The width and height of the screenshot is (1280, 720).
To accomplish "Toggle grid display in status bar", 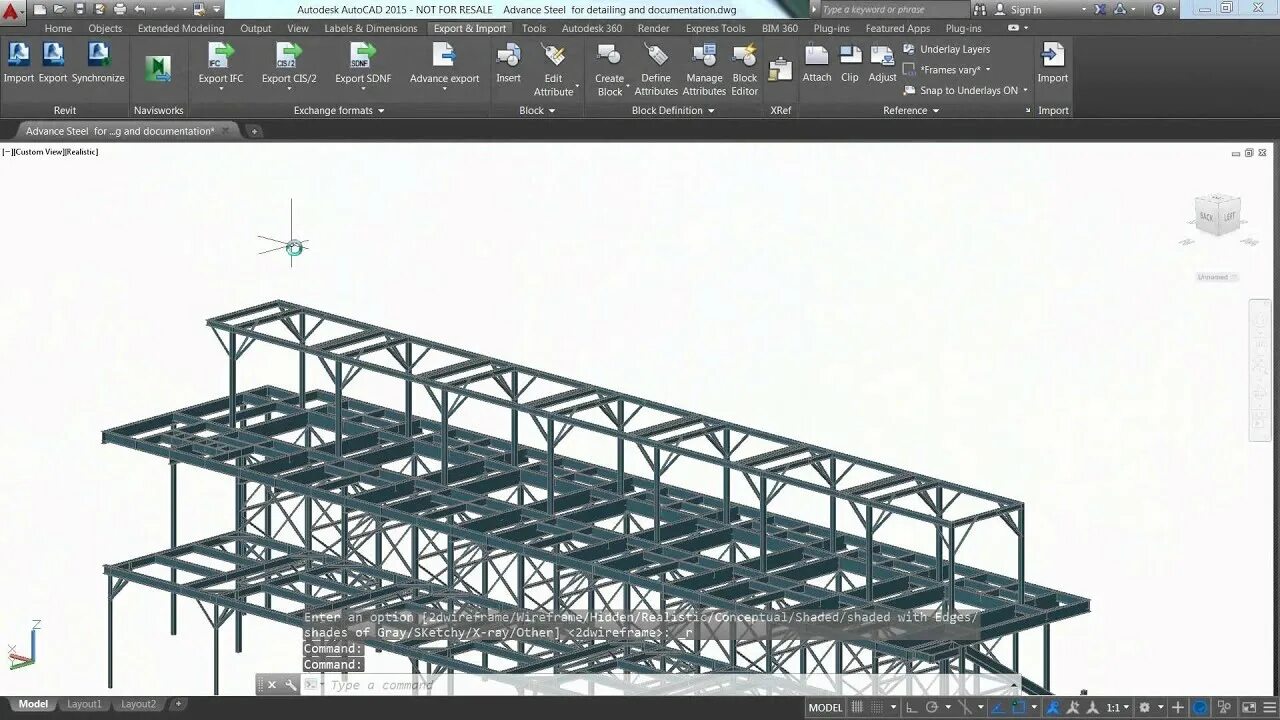I will (857, 707).
